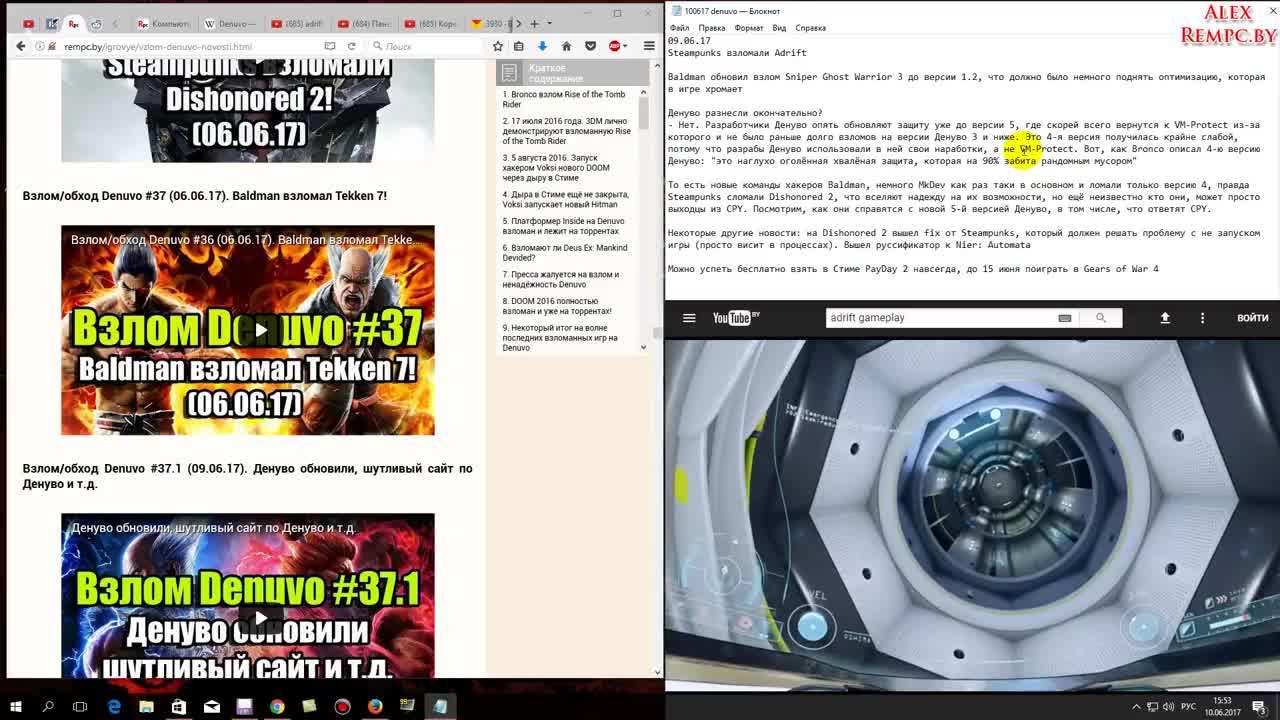1280x720 pixels.
Task: Switch to the Wikipedia Denuvo tab
Action: coord(230,23)
